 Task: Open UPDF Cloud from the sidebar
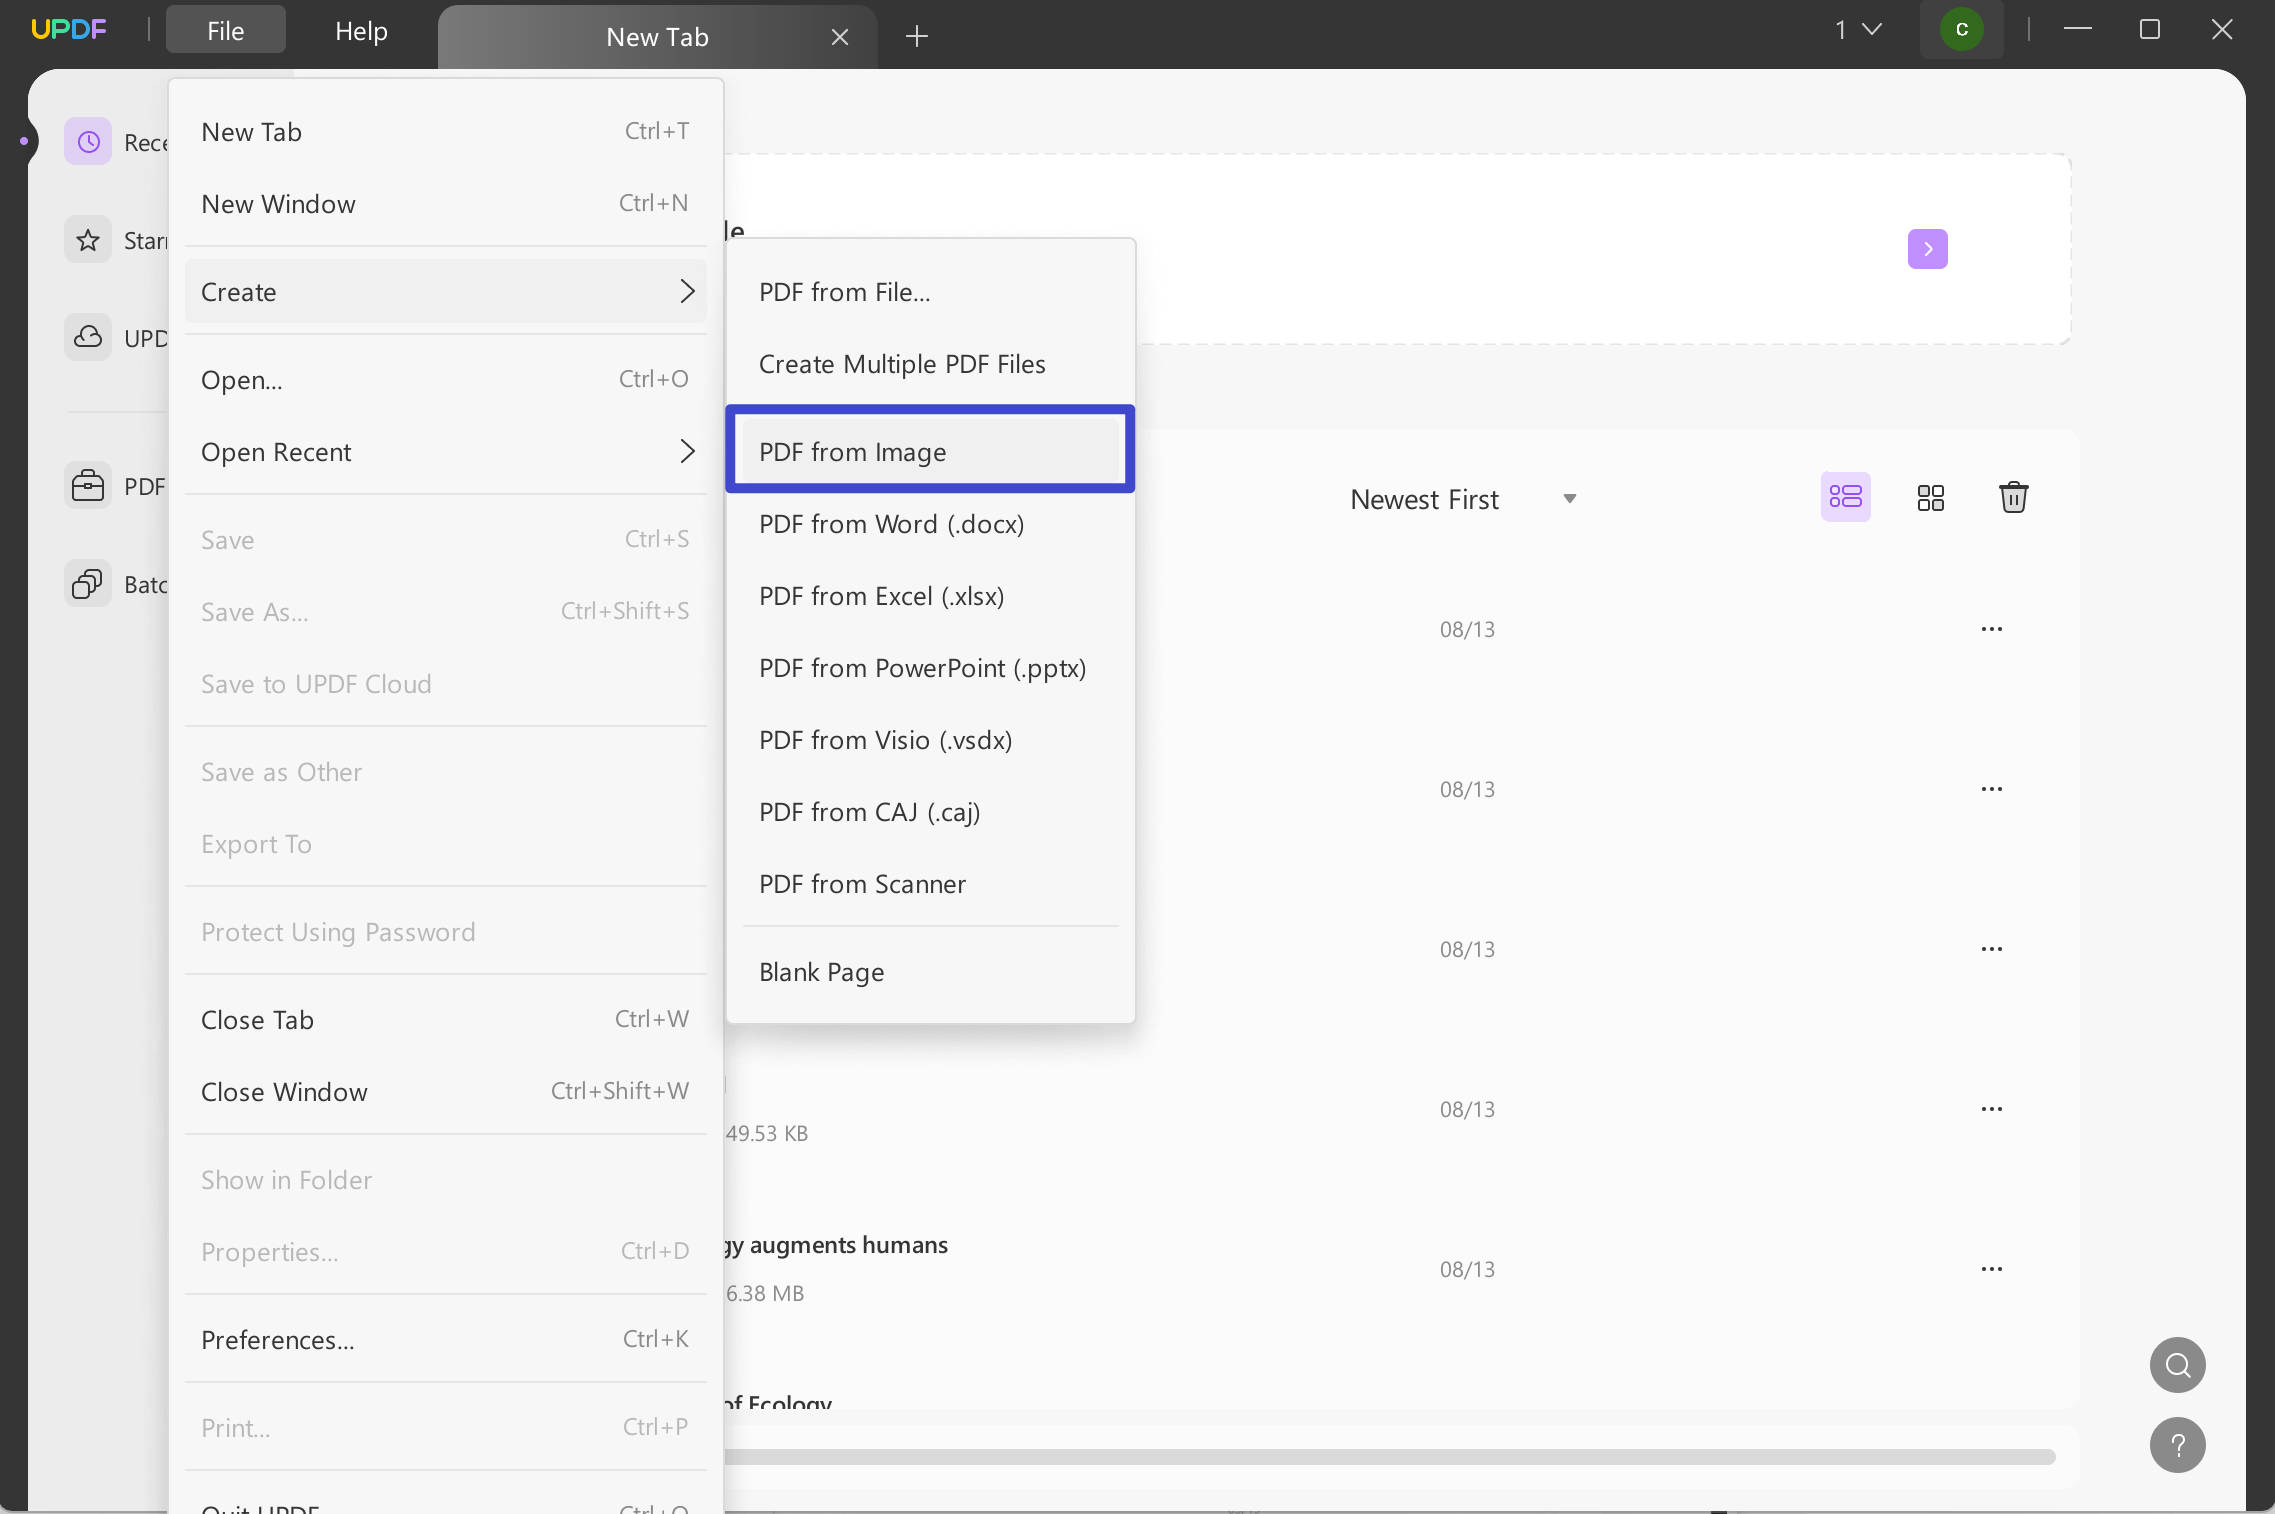click(x=88, y=338)
